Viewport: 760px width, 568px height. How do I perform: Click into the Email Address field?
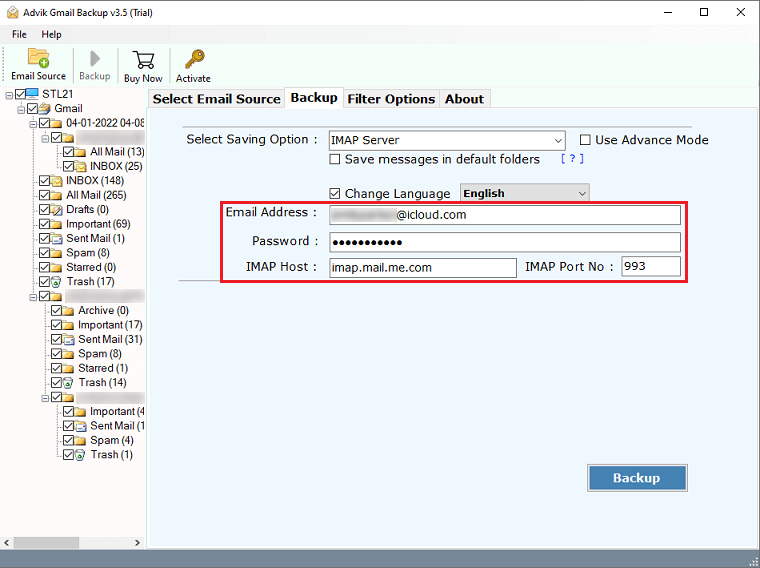tap(505, 215)
